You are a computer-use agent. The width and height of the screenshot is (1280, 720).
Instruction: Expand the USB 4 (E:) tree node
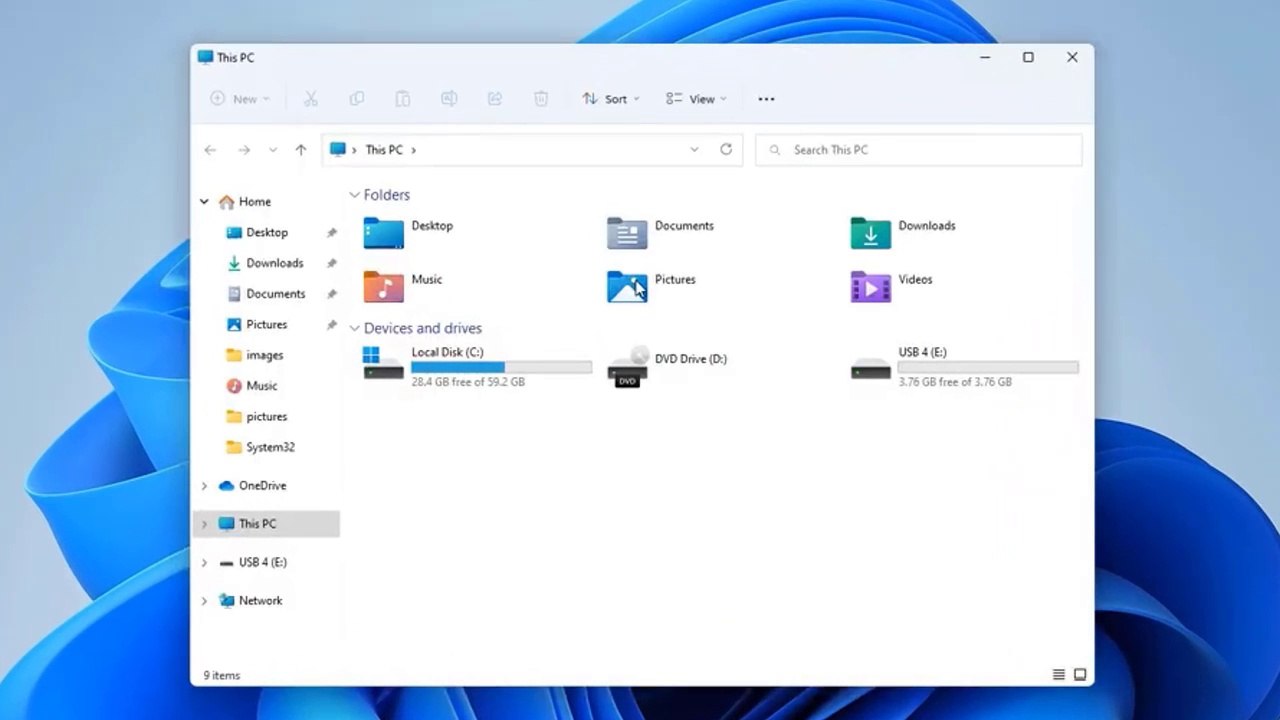tap(204, 563)
